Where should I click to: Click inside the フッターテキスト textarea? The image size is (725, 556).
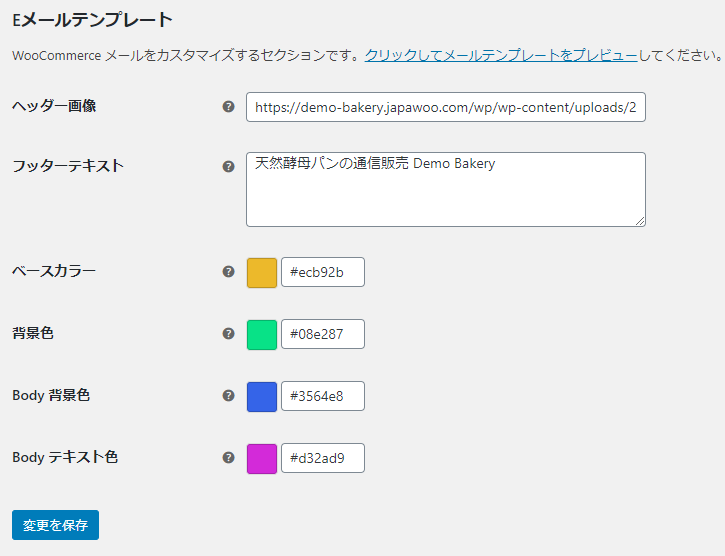[x=446, y=190]
